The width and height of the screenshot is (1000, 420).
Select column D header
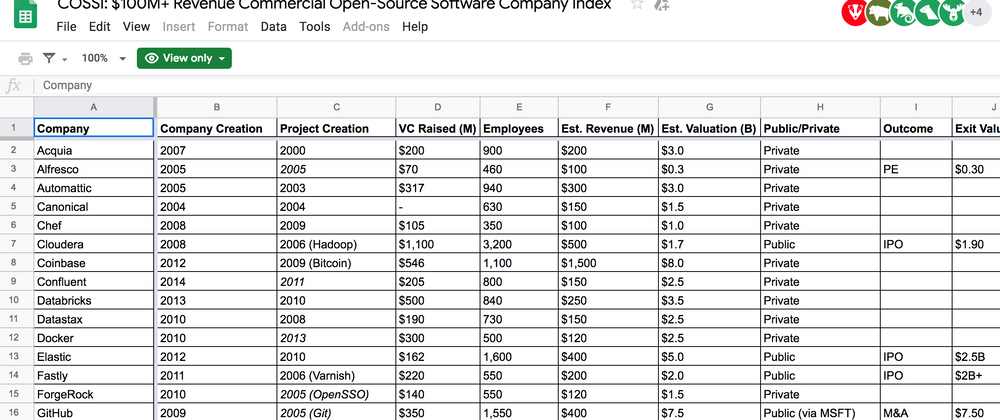438,107
